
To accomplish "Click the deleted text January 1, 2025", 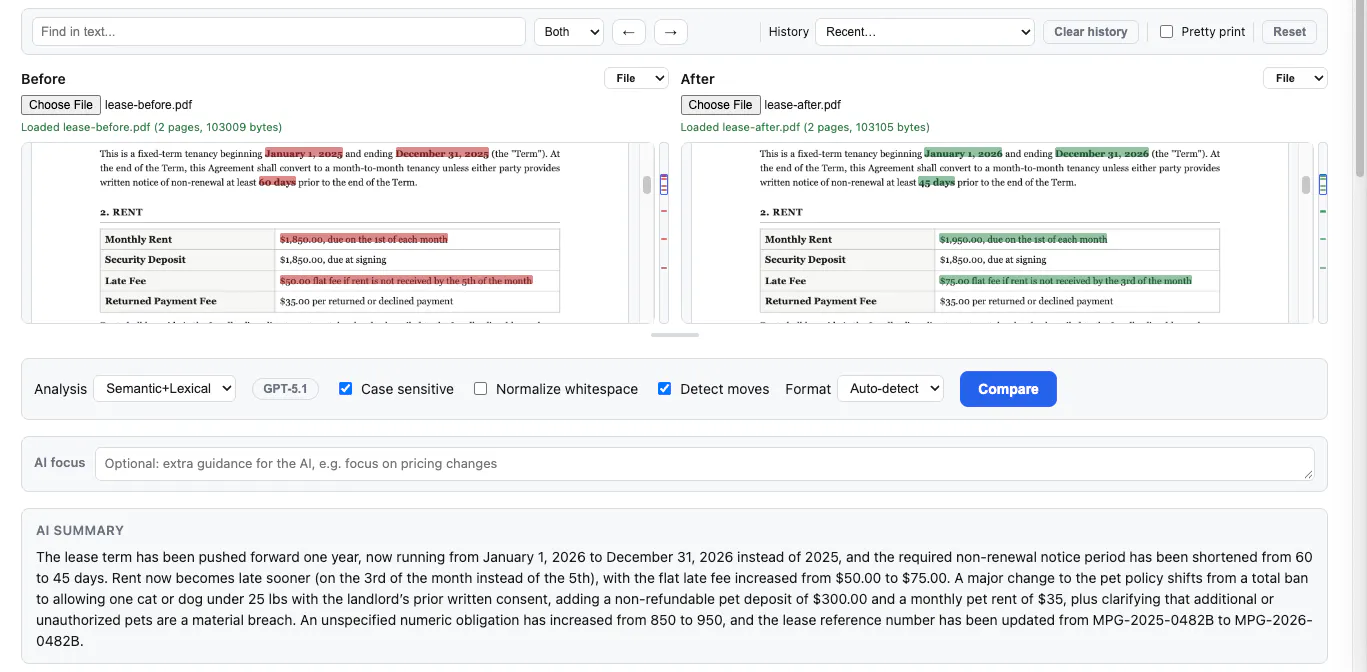I will coord(304,154).
